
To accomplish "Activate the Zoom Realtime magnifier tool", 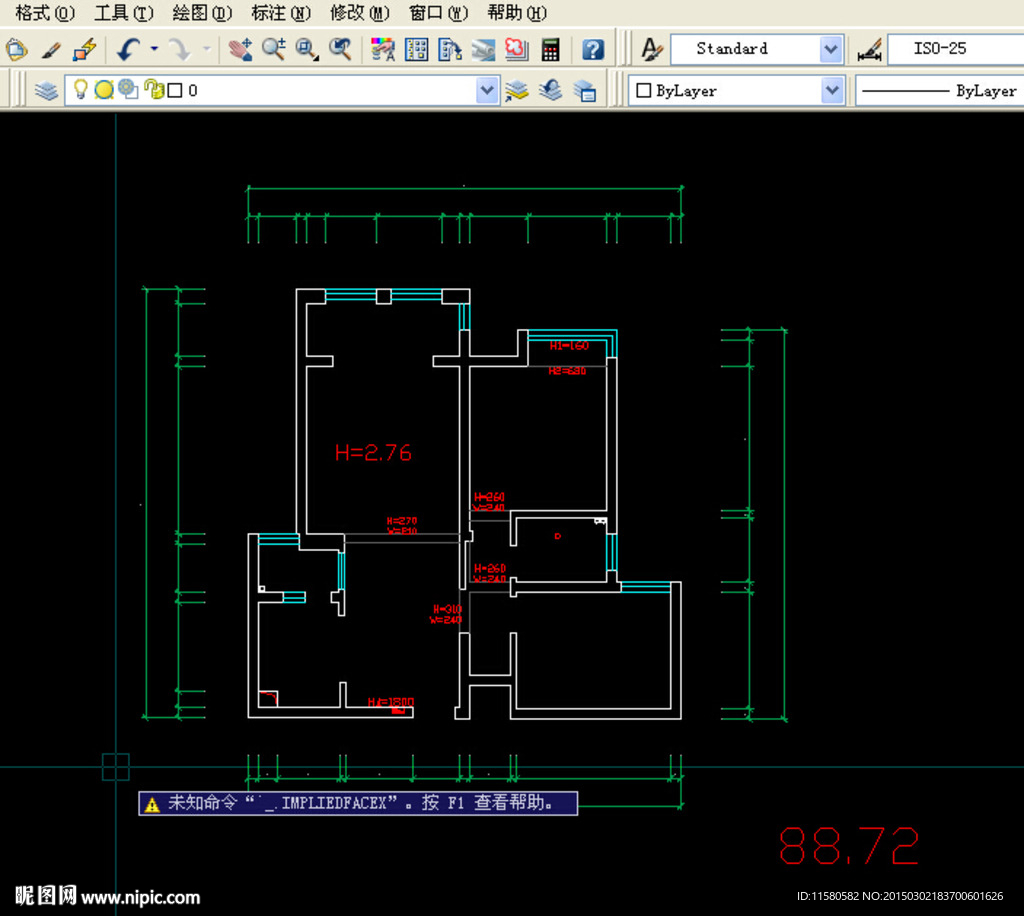I will click(x=273, y=49).
